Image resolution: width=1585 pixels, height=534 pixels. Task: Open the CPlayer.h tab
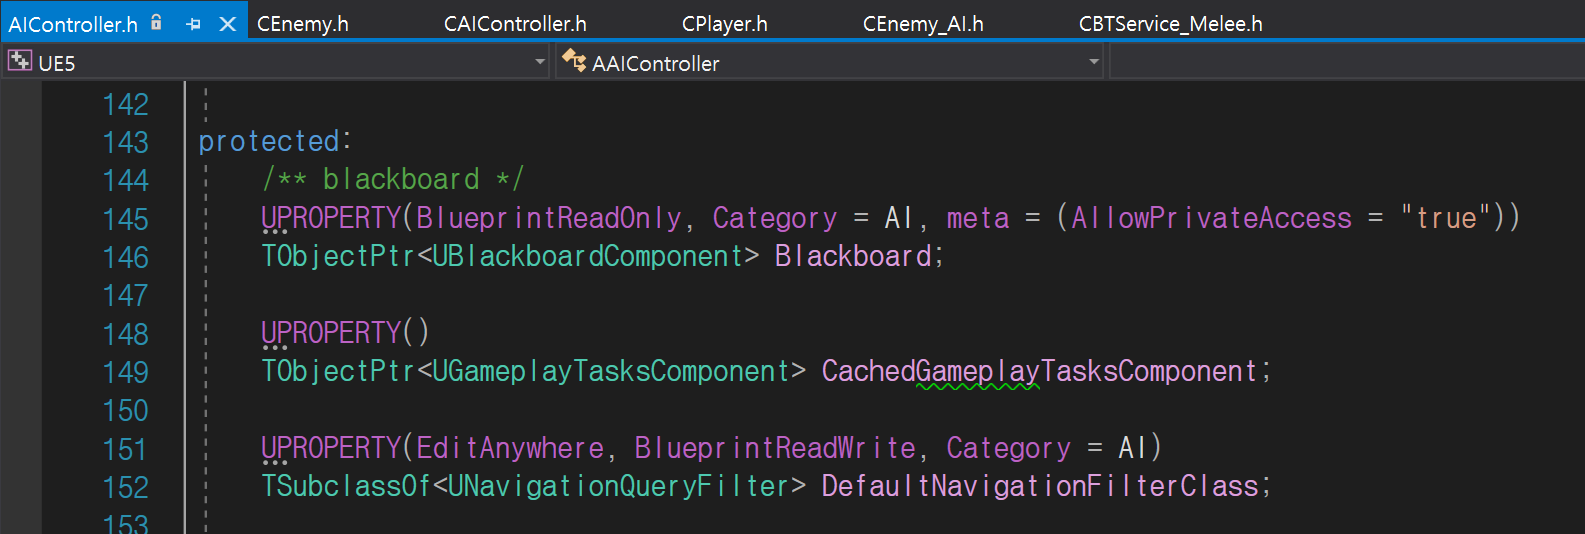(725, 24)
